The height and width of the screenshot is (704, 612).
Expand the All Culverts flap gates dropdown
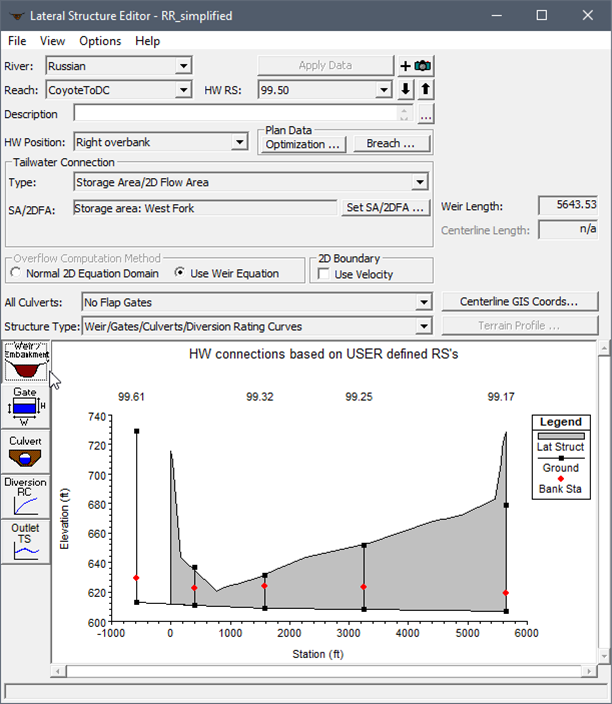pyautogui.click(x=424, y=302)
